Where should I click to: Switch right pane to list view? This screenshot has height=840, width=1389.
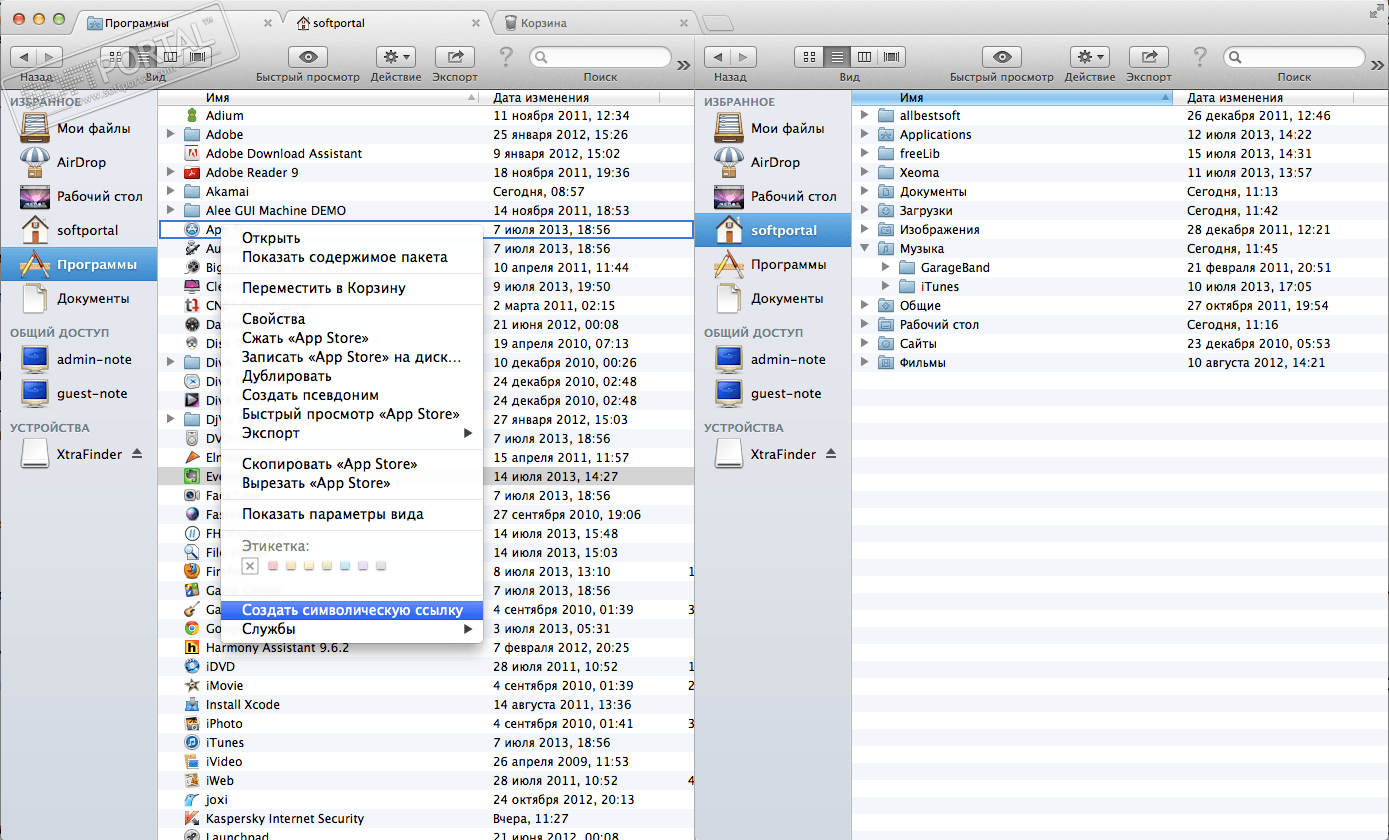[x=838, y=57]
